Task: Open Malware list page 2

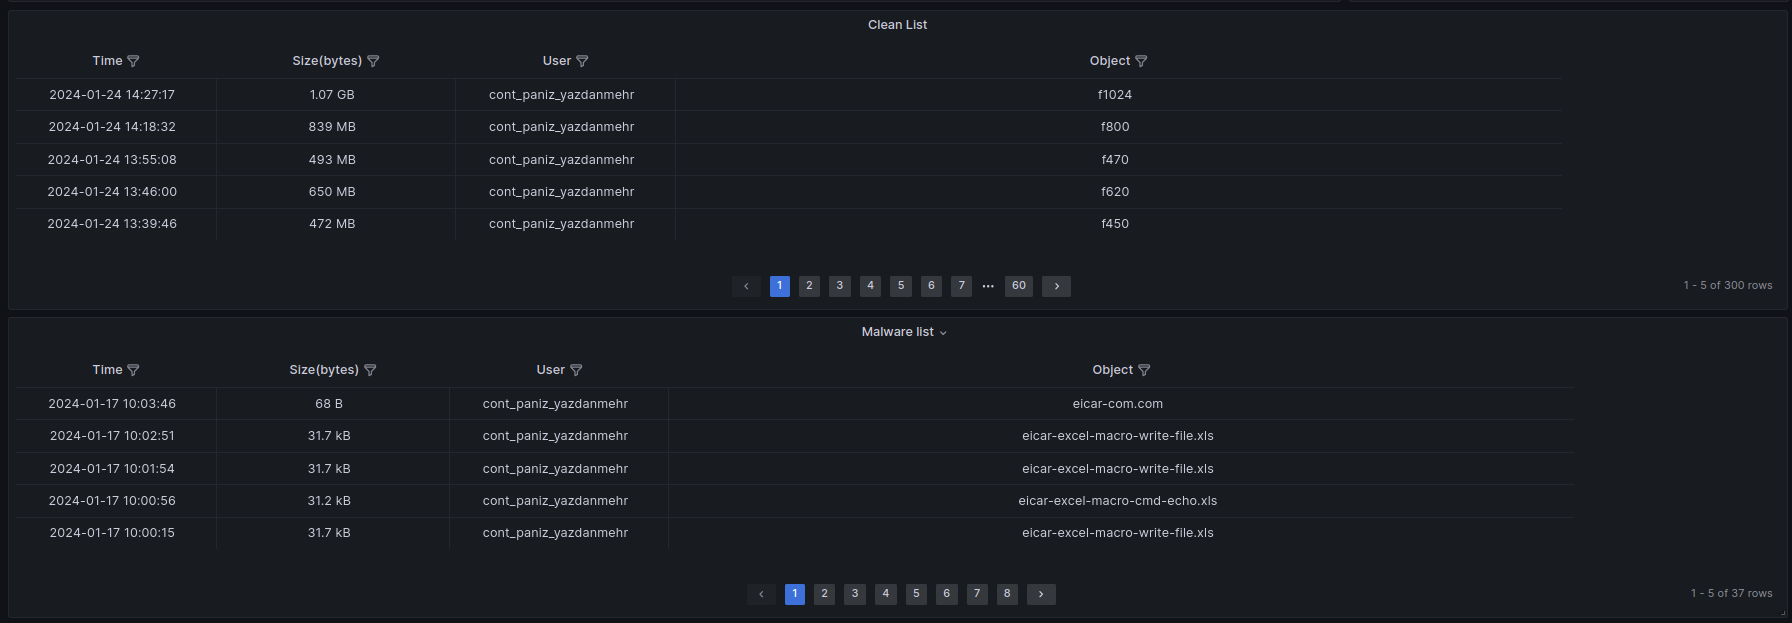Action: 824,594
